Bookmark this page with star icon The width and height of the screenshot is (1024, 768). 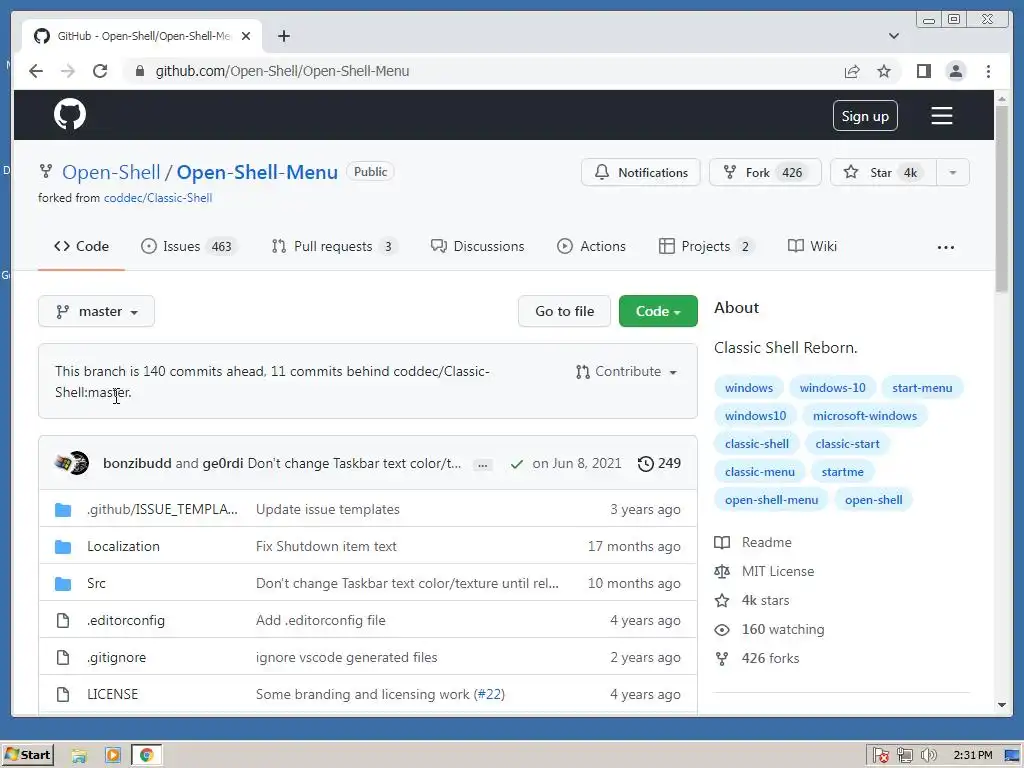[884, 71]
